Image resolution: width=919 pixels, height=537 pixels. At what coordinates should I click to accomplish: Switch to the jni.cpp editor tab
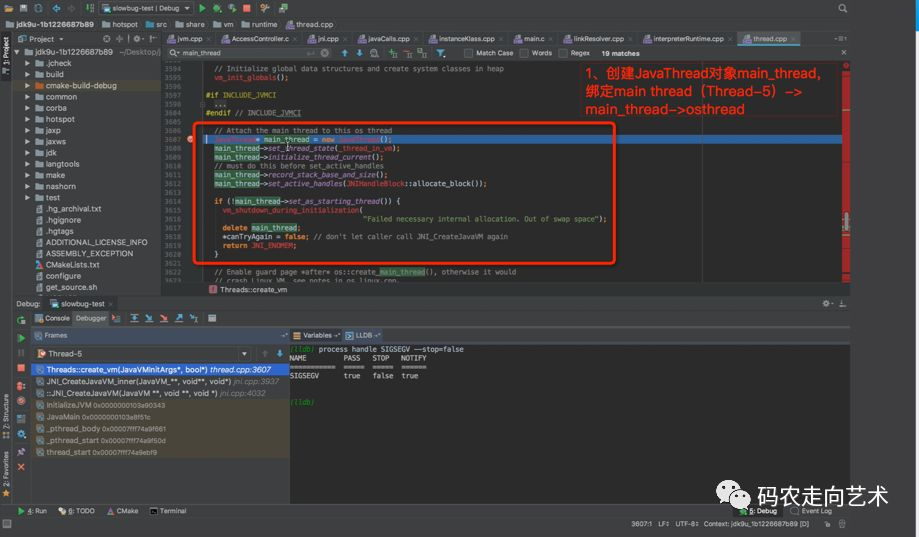328,39
